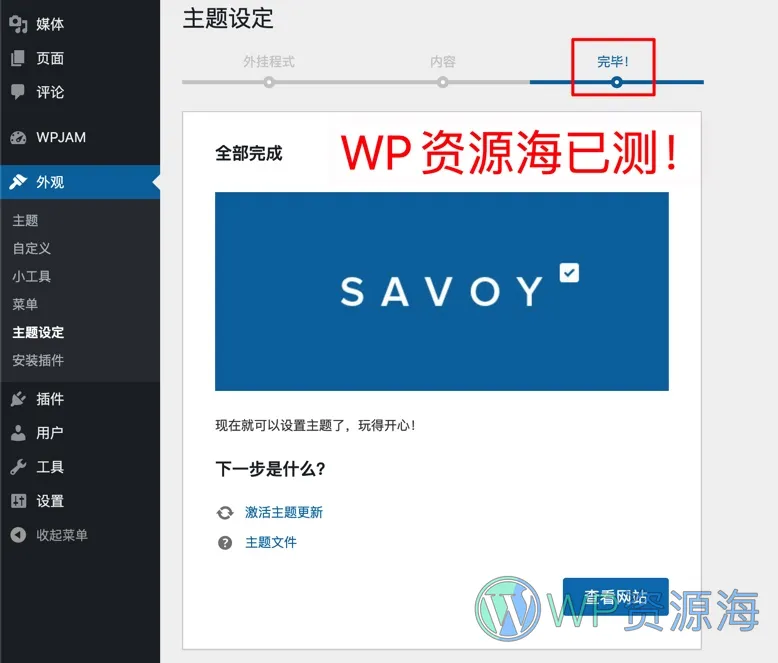This screenshot has height=663, width=778.
Task: Open the 工具 menu item
Action: click(x=80, y=467)
